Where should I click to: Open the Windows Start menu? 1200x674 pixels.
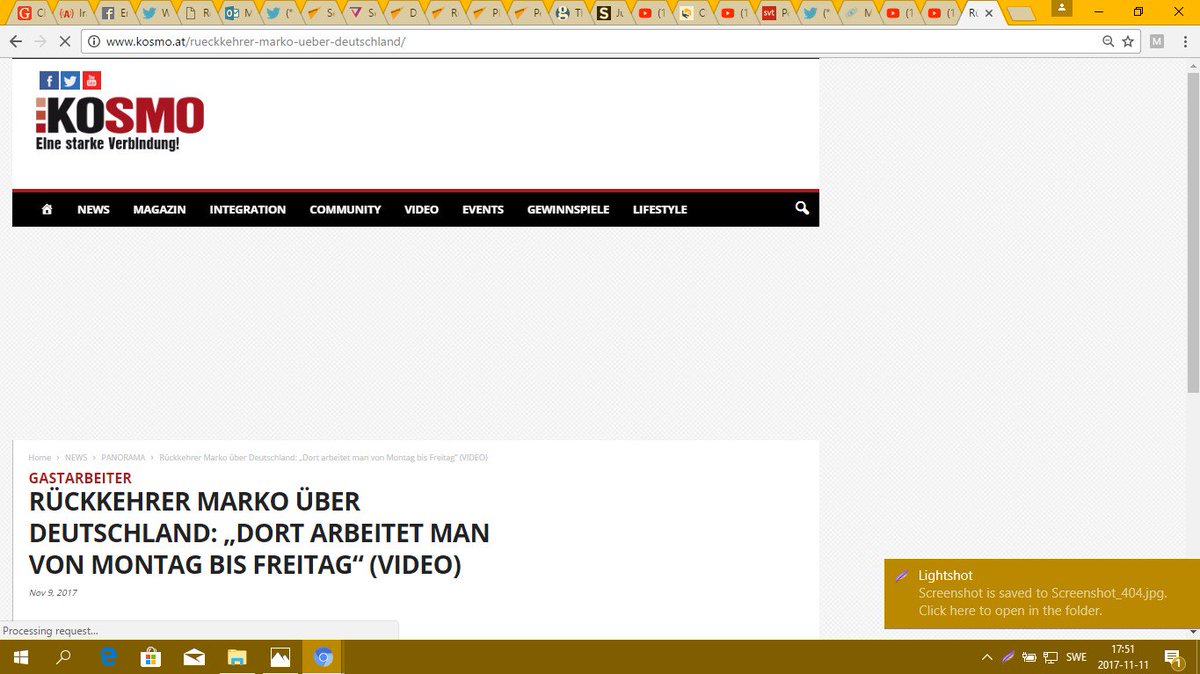click(x=20, y=657)
